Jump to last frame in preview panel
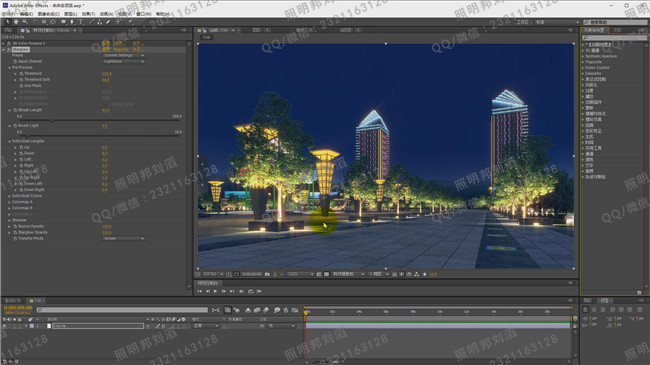650x365 pixels. (232, 291)
